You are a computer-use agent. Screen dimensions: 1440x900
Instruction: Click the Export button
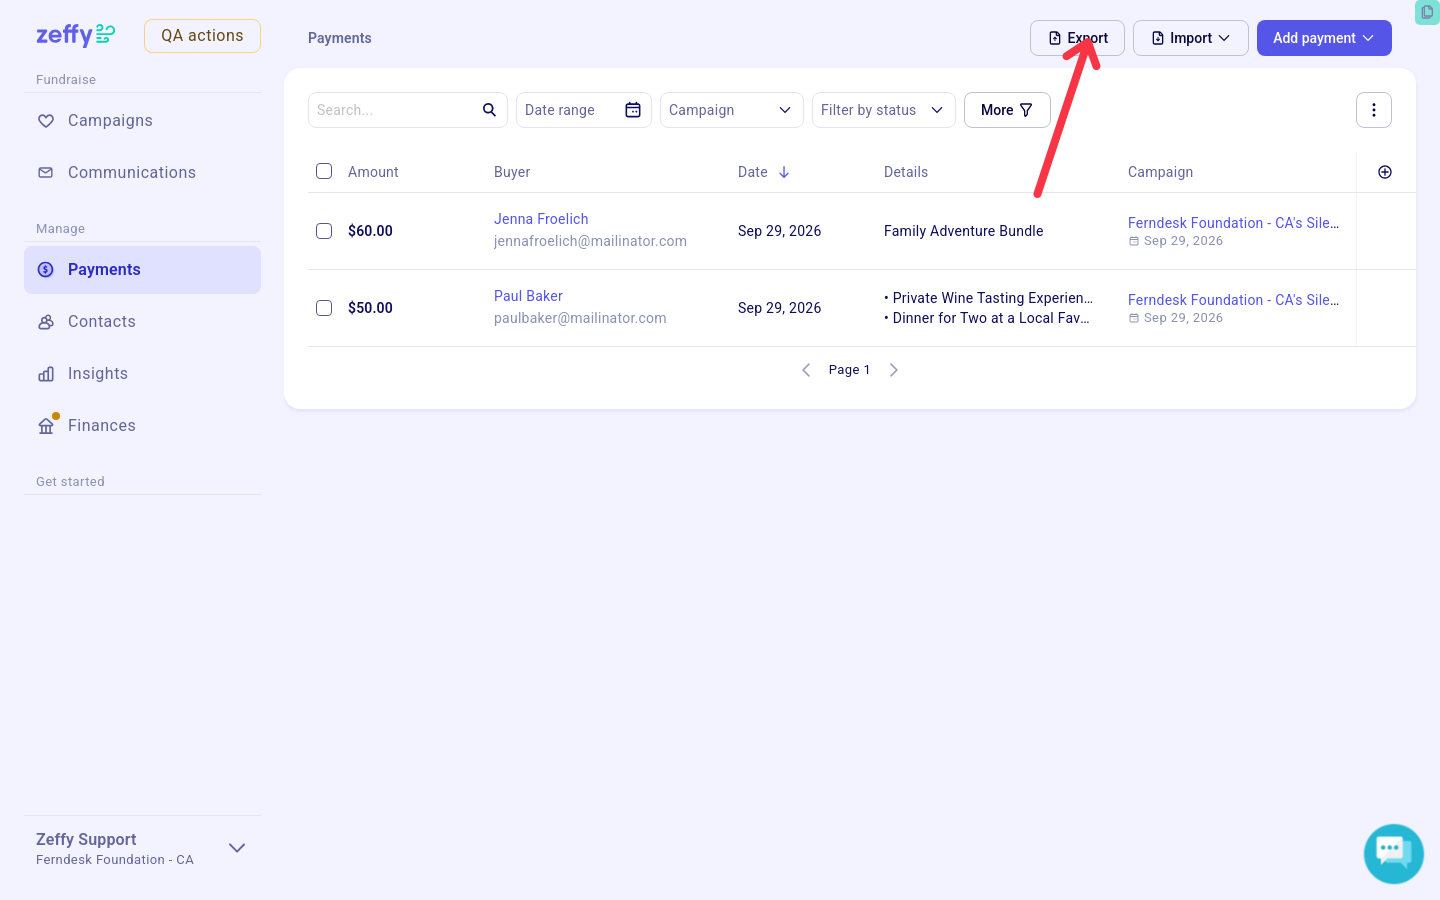[x=1077, y=38]
